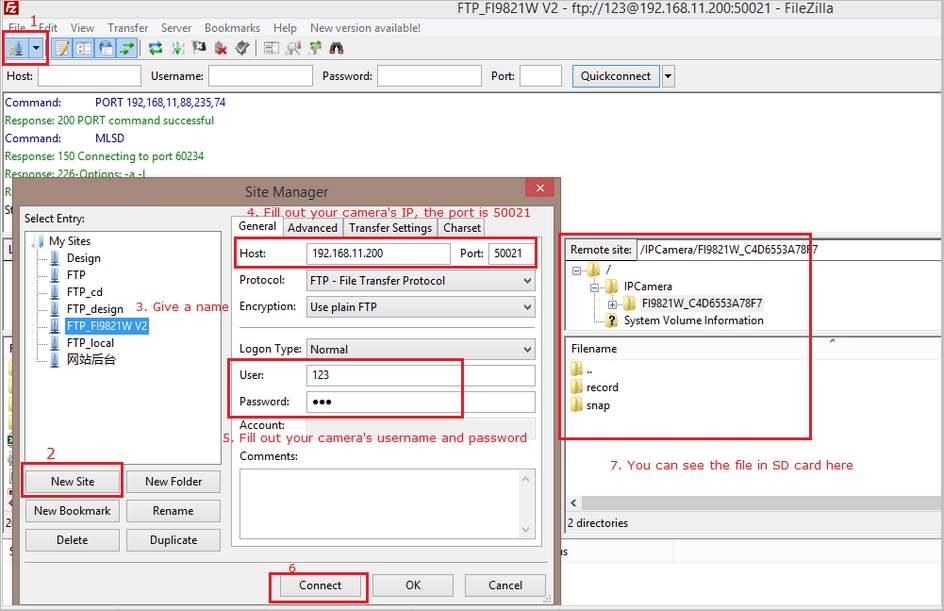
Task: Select the FTP_local site entry
Action: coord(90,343)
